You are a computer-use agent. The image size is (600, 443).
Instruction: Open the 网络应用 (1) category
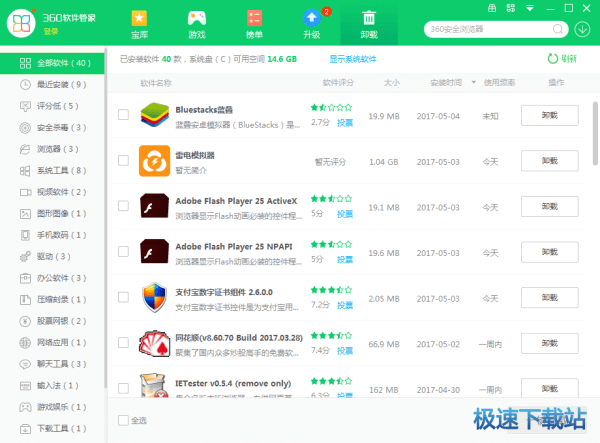tap(52, 342)
